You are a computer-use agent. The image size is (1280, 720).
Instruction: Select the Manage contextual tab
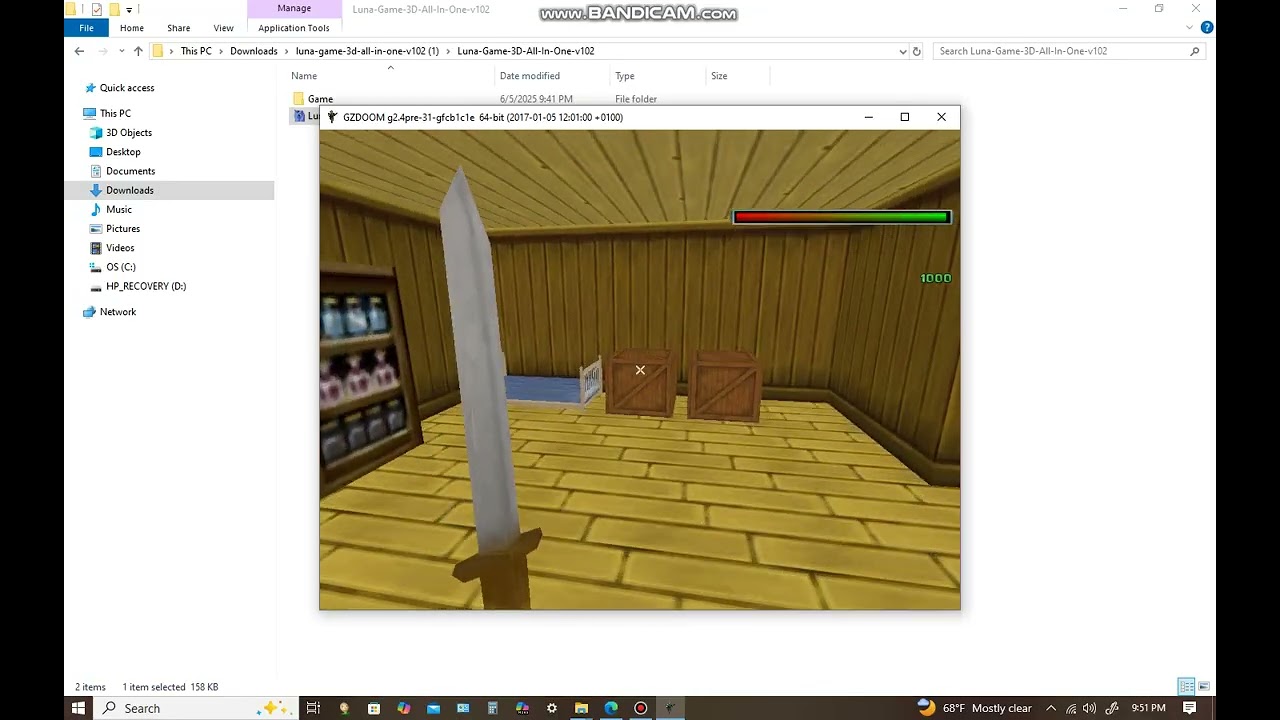(294, 8)
